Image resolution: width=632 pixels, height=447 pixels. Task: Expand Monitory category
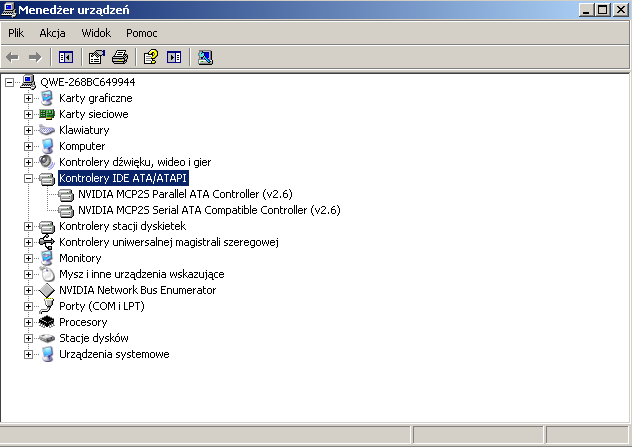[28, 258]
